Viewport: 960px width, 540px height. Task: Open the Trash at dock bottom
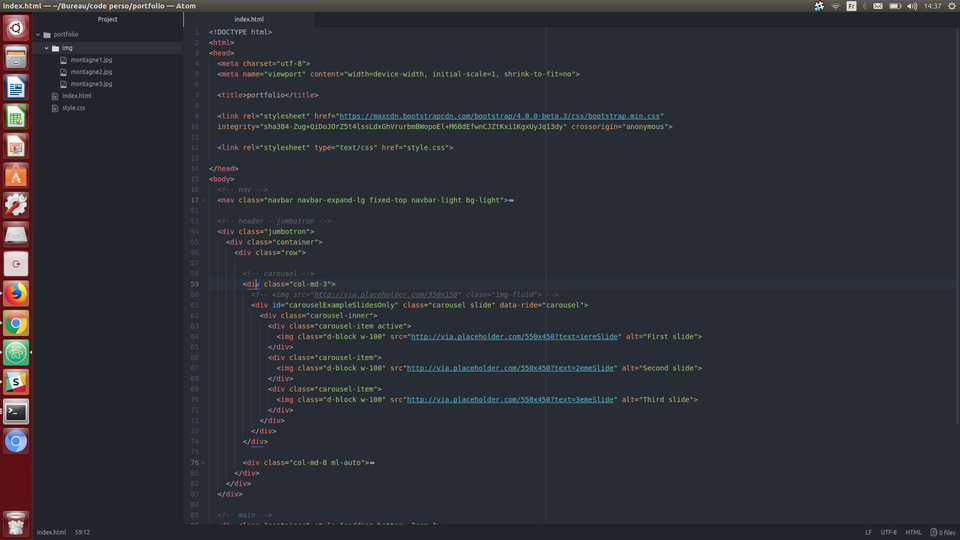(16, 524)
